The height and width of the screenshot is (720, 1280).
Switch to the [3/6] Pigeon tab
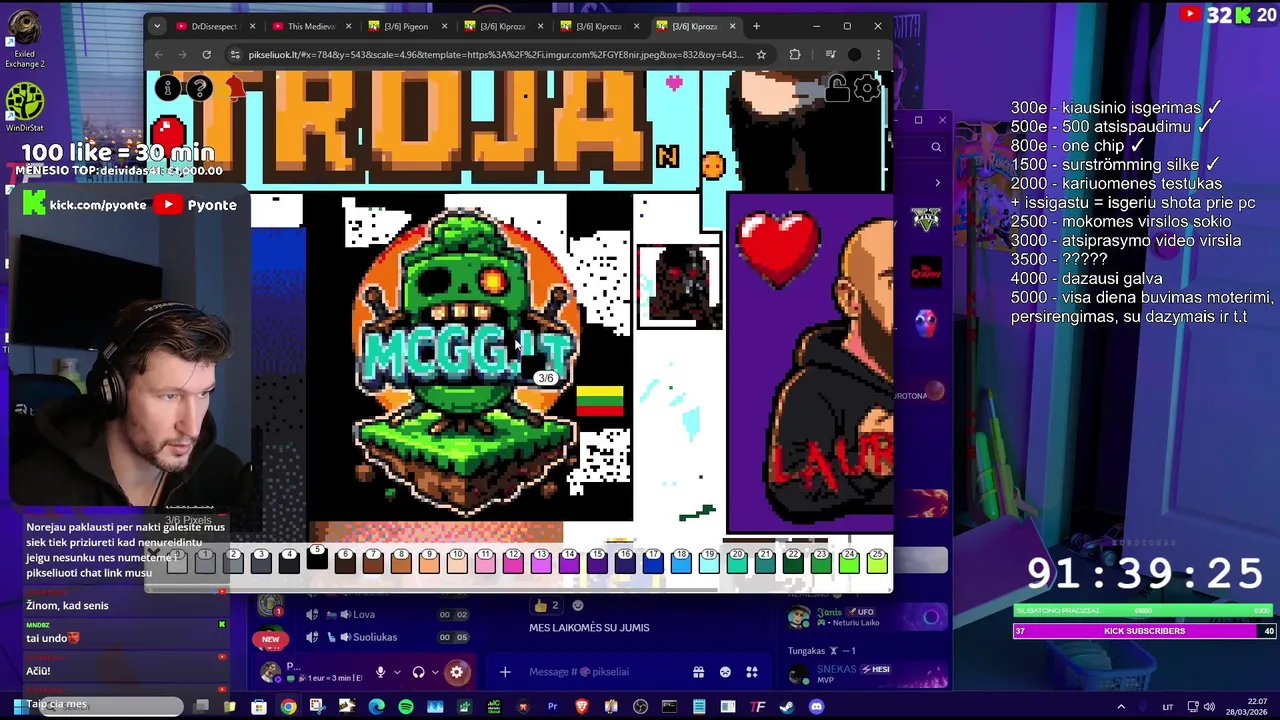(x=405, y=26)
